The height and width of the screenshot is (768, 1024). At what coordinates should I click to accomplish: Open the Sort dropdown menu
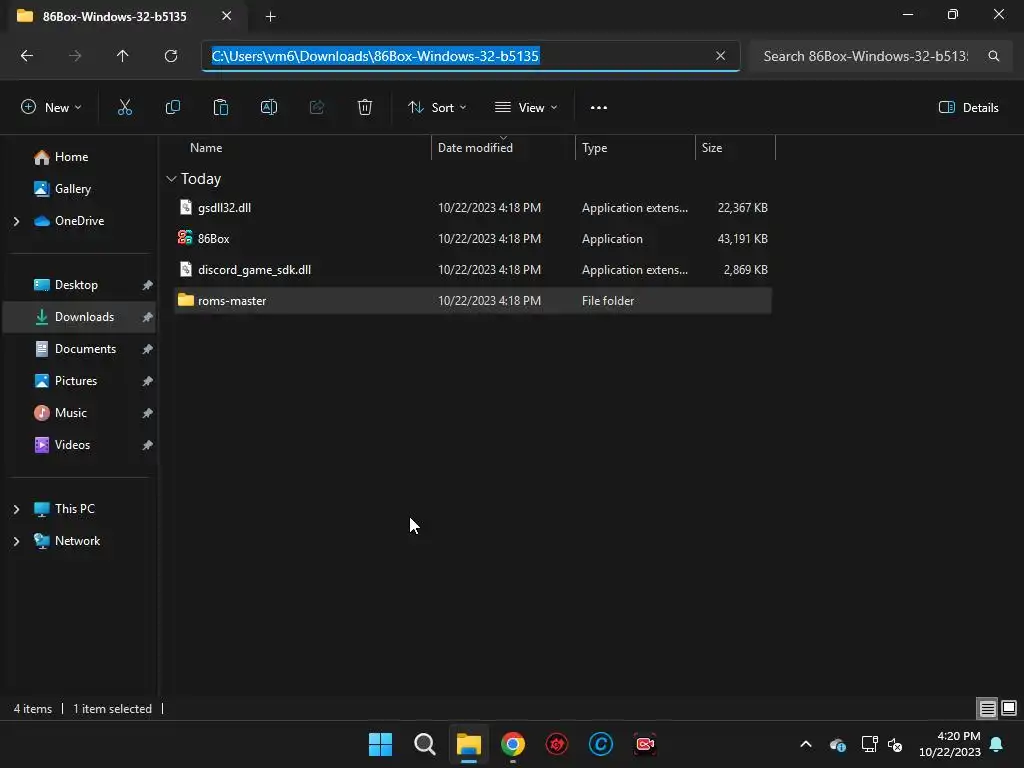[x=437, y=108]
